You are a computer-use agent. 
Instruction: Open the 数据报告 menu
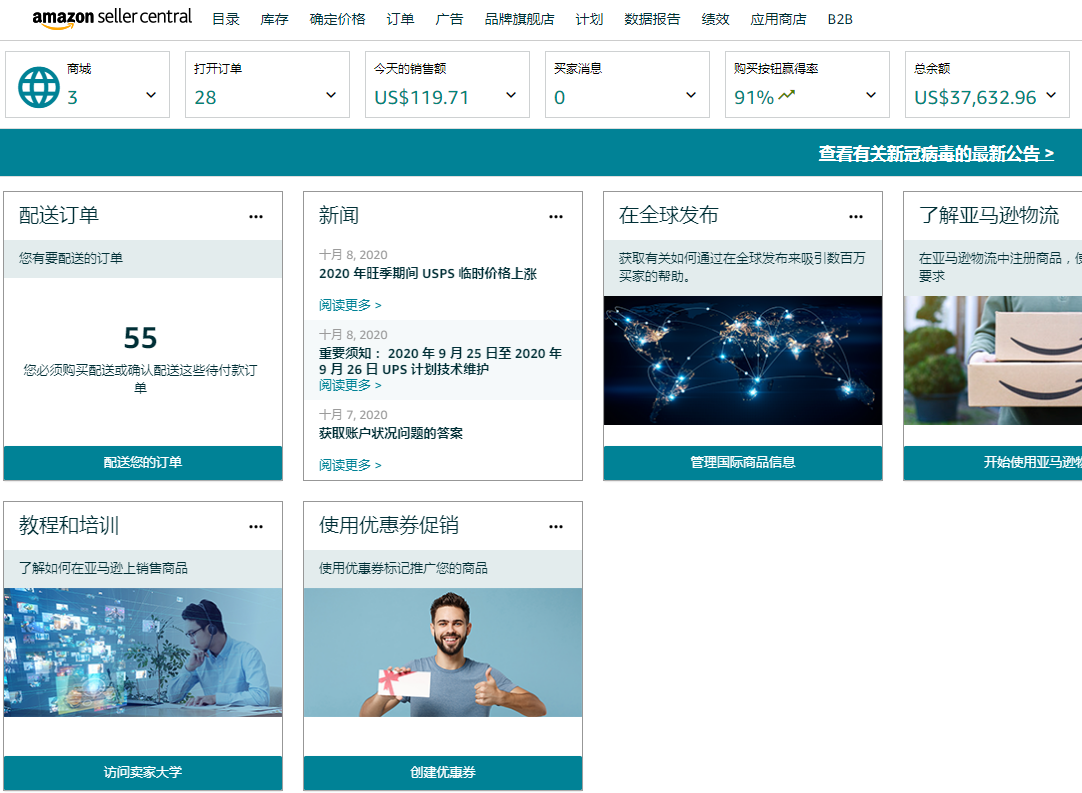(652, 19)
